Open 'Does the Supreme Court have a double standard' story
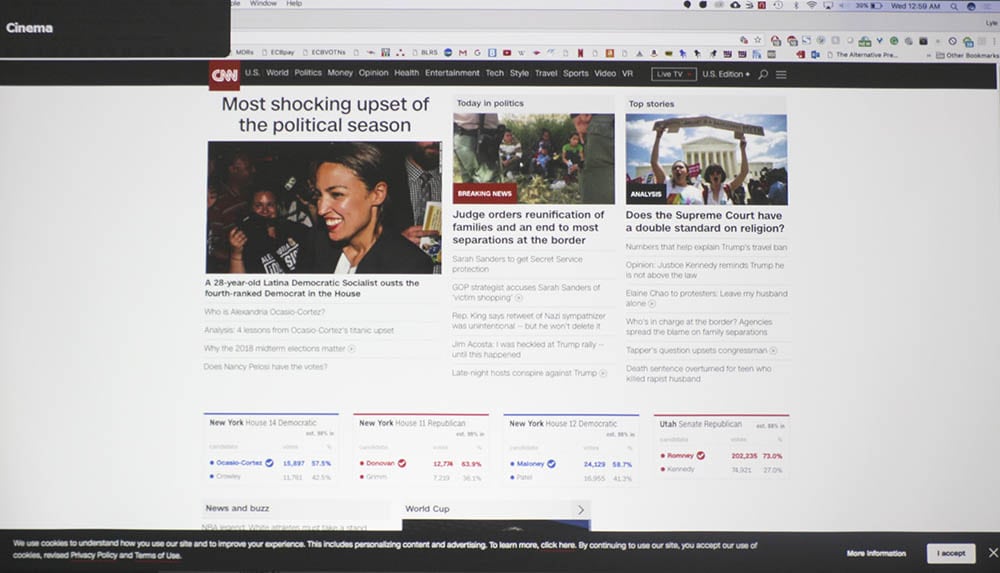The image size is (1000, 573). [x=705, y=221]
